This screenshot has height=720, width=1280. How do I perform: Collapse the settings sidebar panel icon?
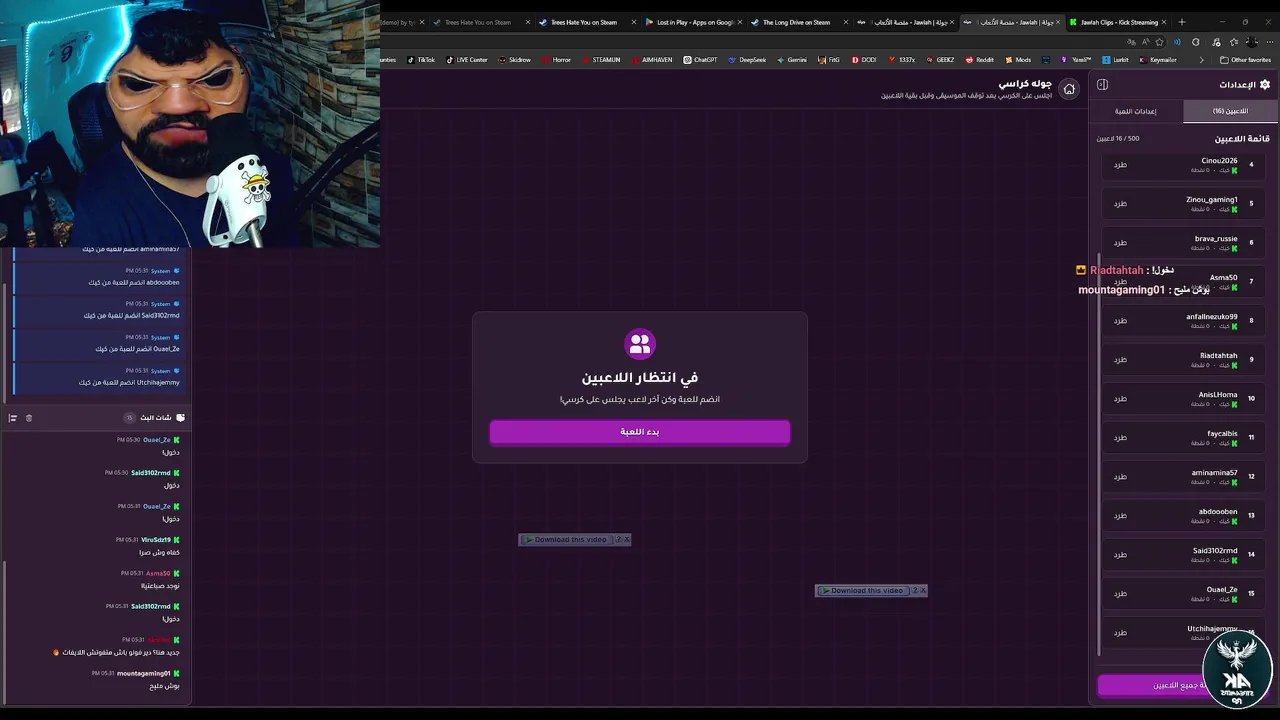tap(1102, 85)
